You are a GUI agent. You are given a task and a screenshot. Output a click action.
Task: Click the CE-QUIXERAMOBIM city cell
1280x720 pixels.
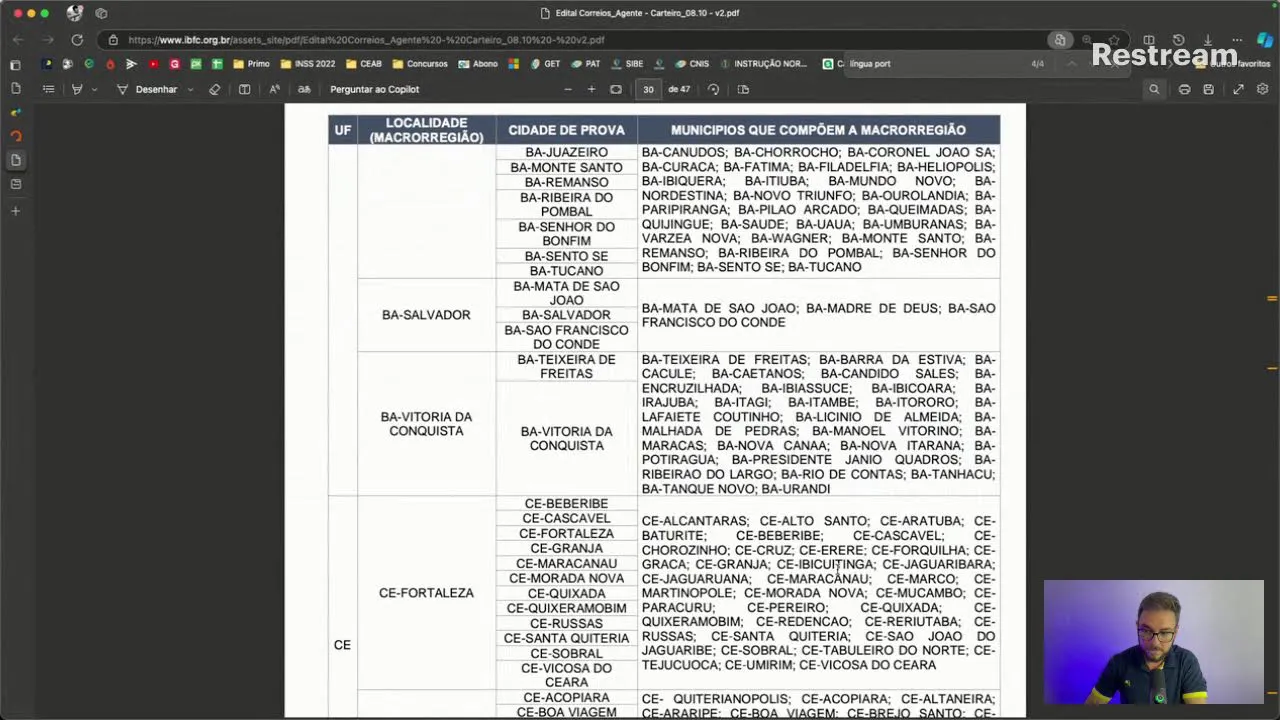click(566, 608)
